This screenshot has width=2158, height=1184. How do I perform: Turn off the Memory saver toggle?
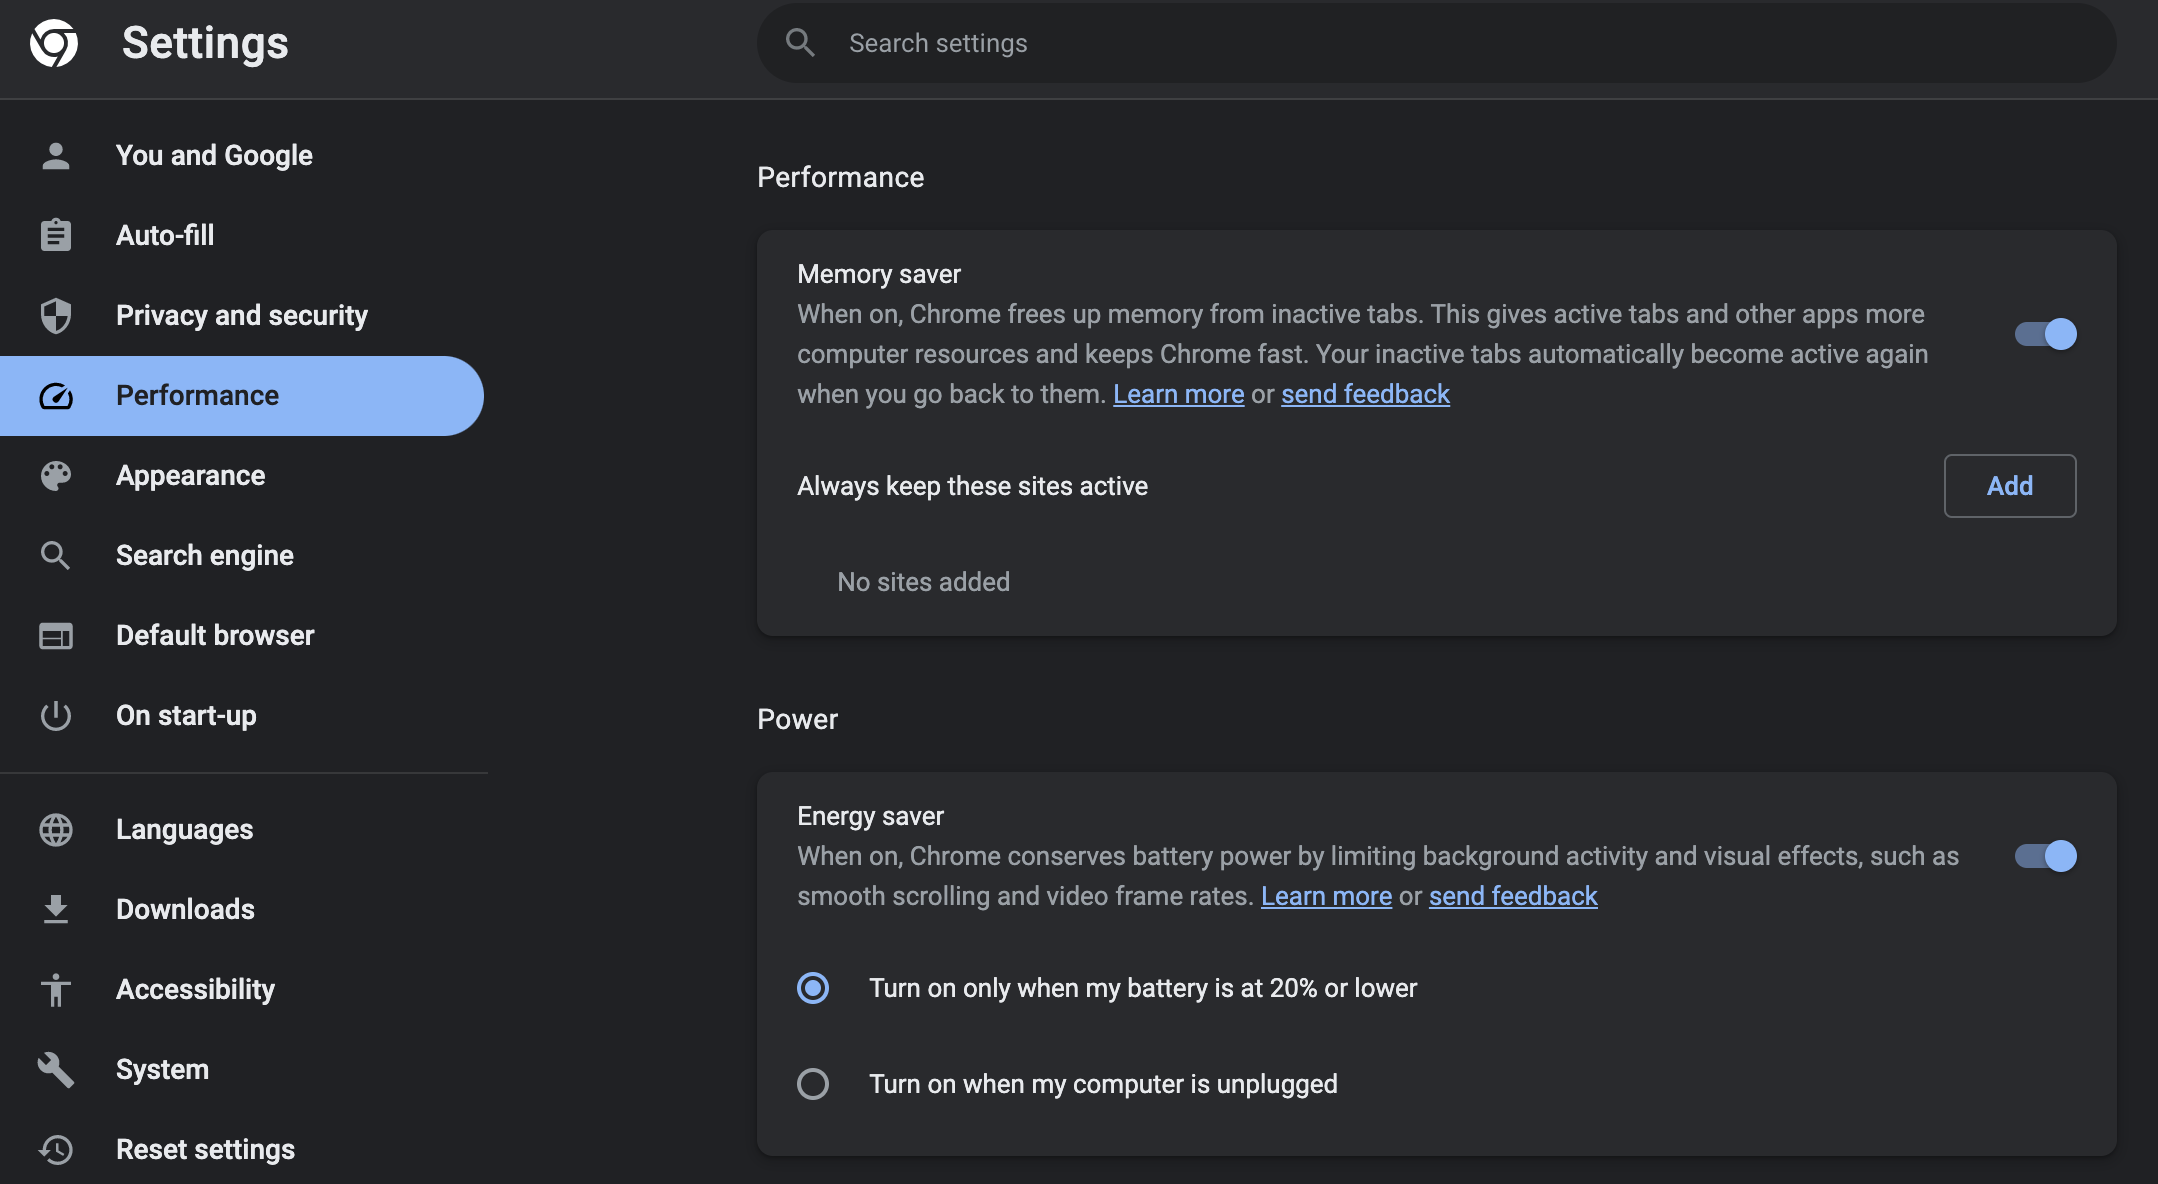tap(2045, 334)
